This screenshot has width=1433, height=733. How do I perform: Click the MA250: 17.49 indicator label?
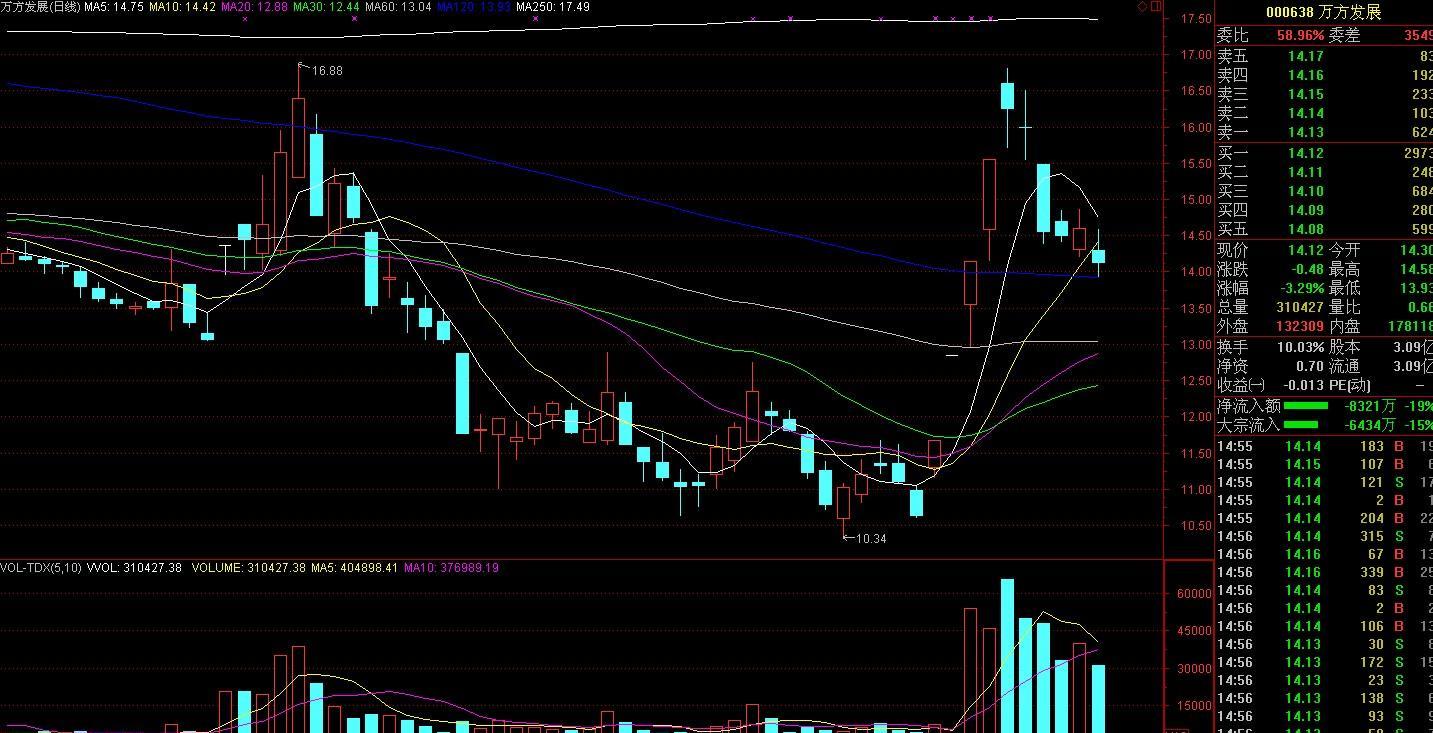[x=552, y=7]
